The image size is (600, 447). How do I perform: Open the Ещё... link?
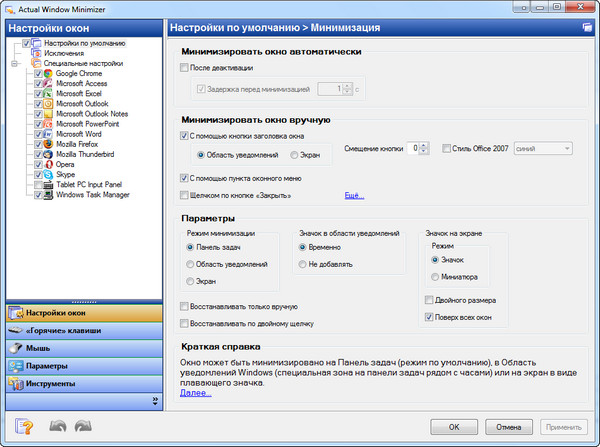point(354,196)
